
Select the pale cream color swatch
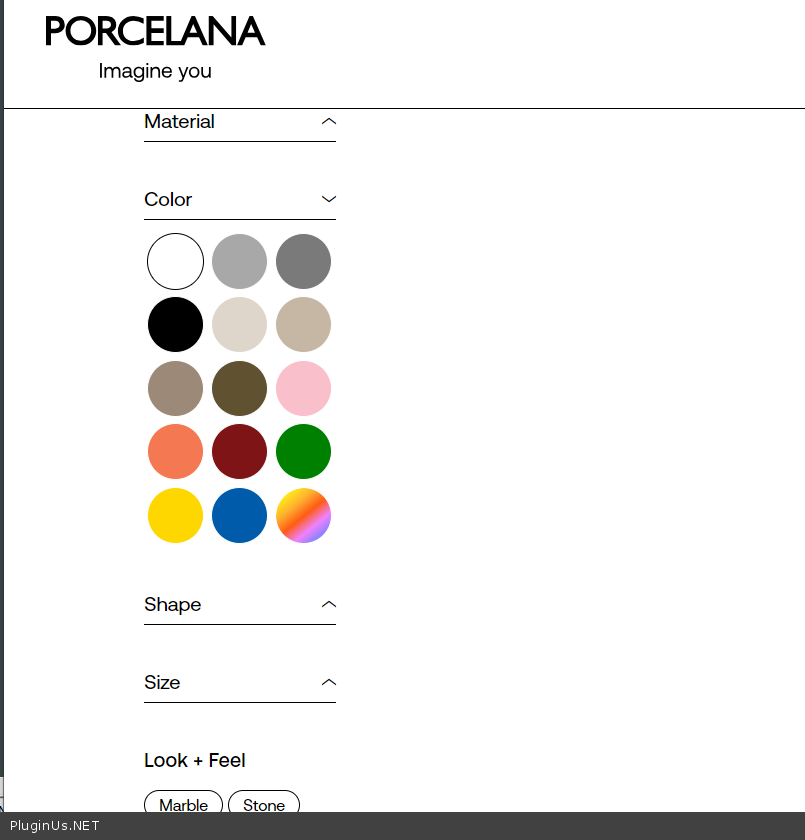coord(239,325)
